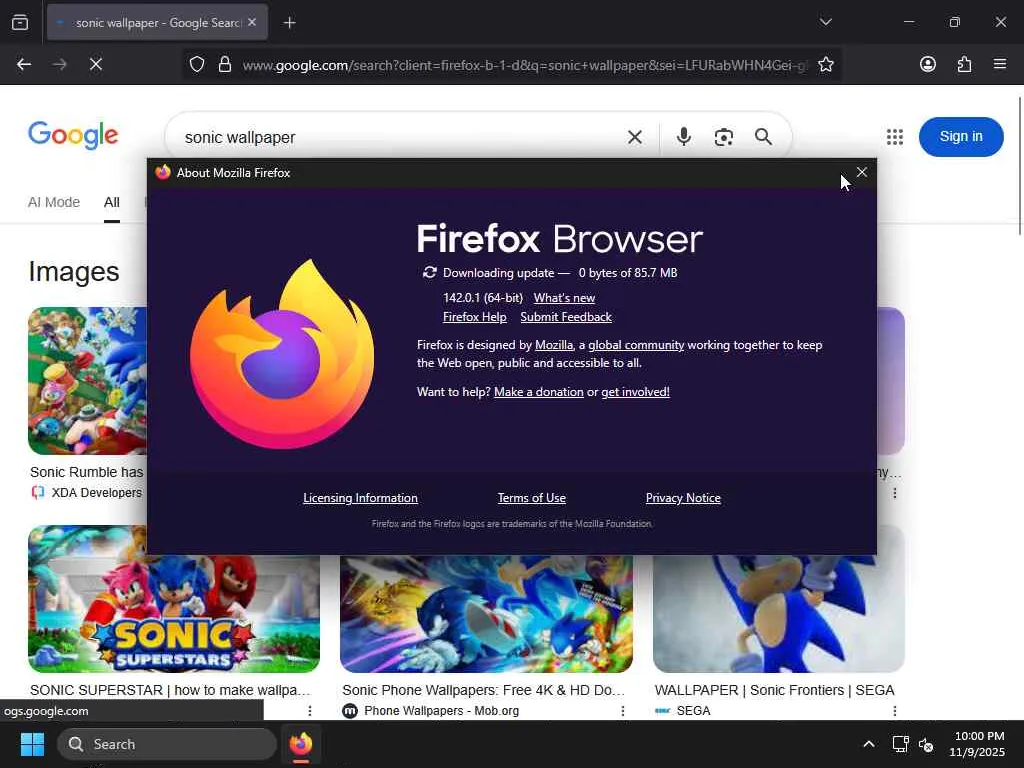Start voice search microphone
Image resolution: width=1024 pixels, height=768 pixels.
(x=684, y=137)
